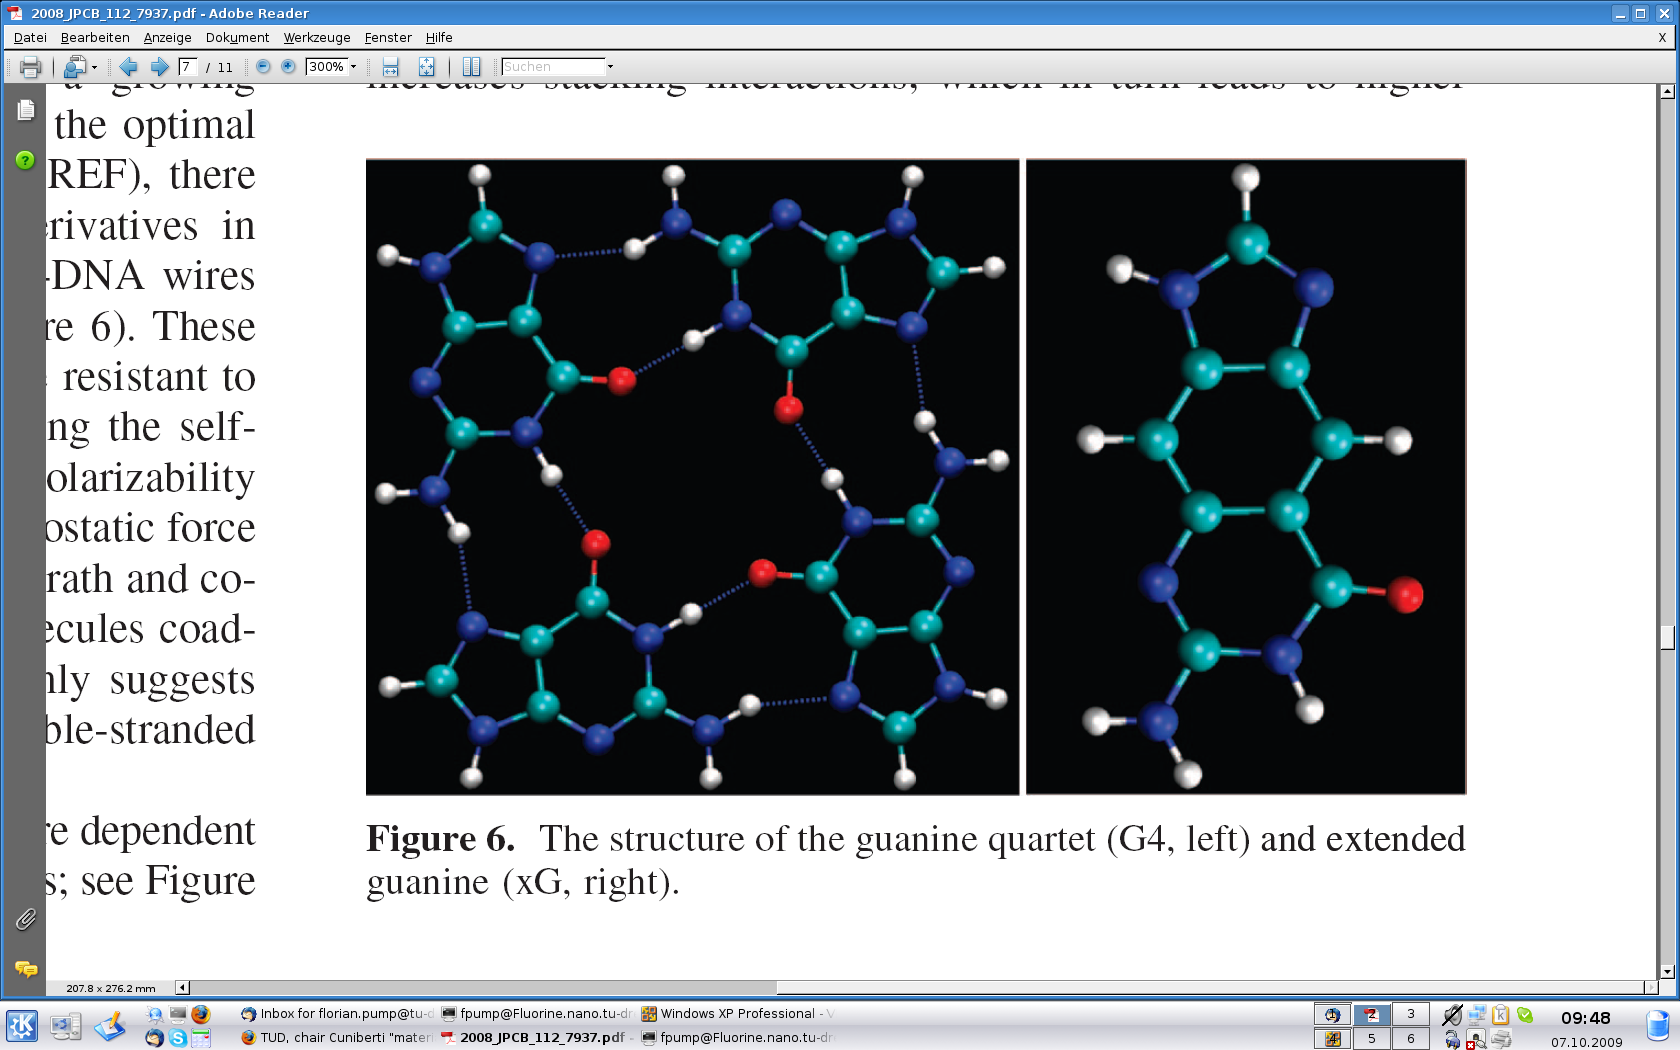Show the Pages thumbnail panel icon

pyautogui.click(x=25, y=110)
